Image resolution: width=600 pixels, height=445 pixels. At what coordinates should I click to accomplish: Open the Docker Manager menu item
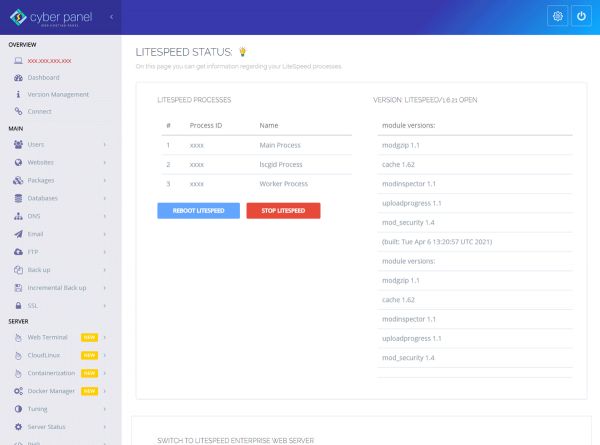pos(51,391)
